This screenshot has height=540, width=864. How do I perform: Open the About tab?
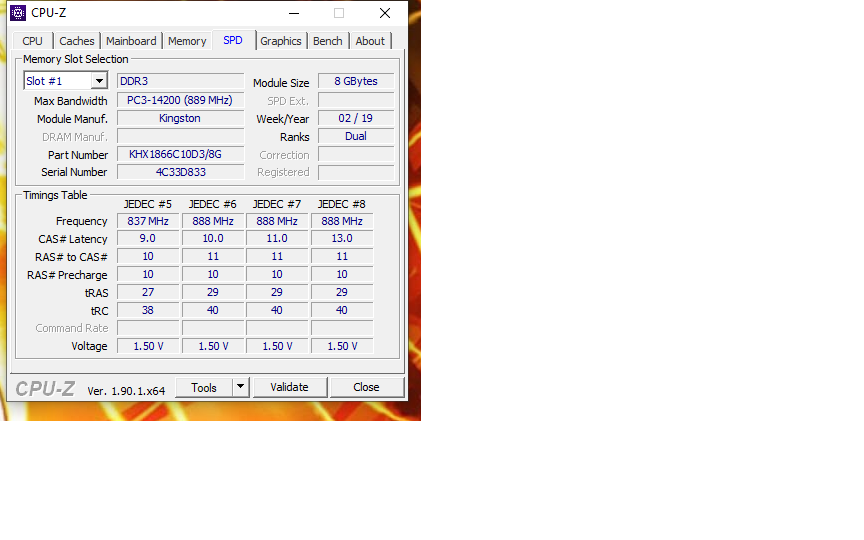(x=370, y=41)
